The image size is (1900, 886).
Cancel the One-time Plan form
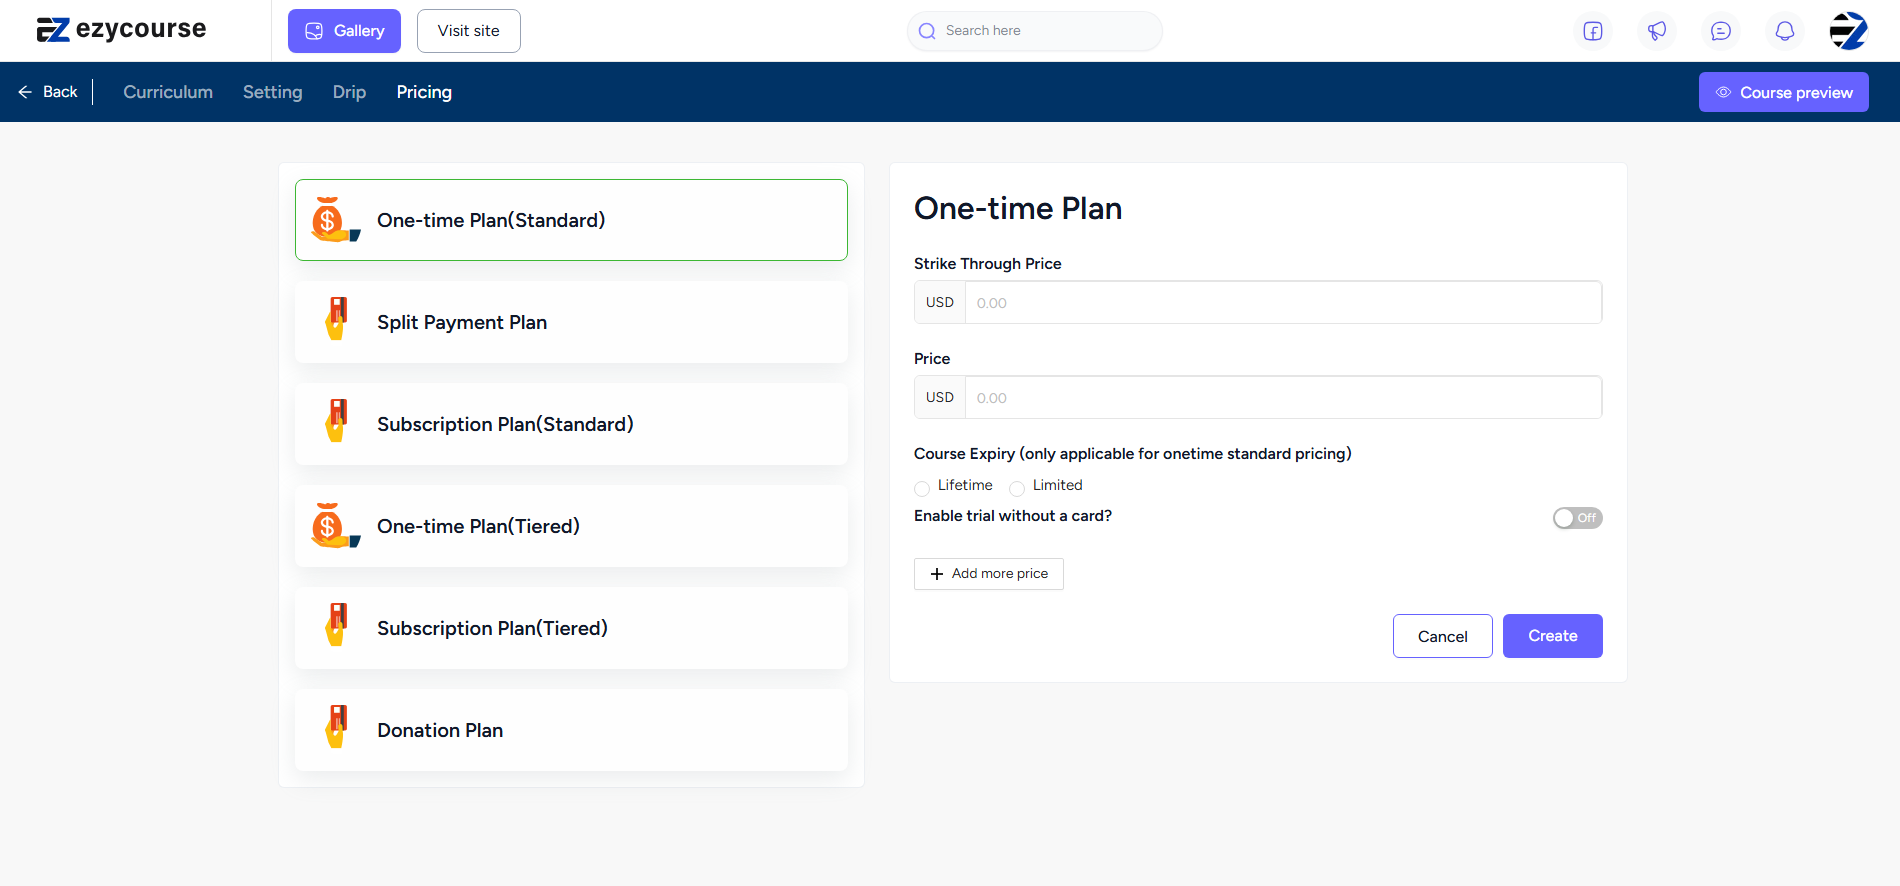pos(1442,636)
